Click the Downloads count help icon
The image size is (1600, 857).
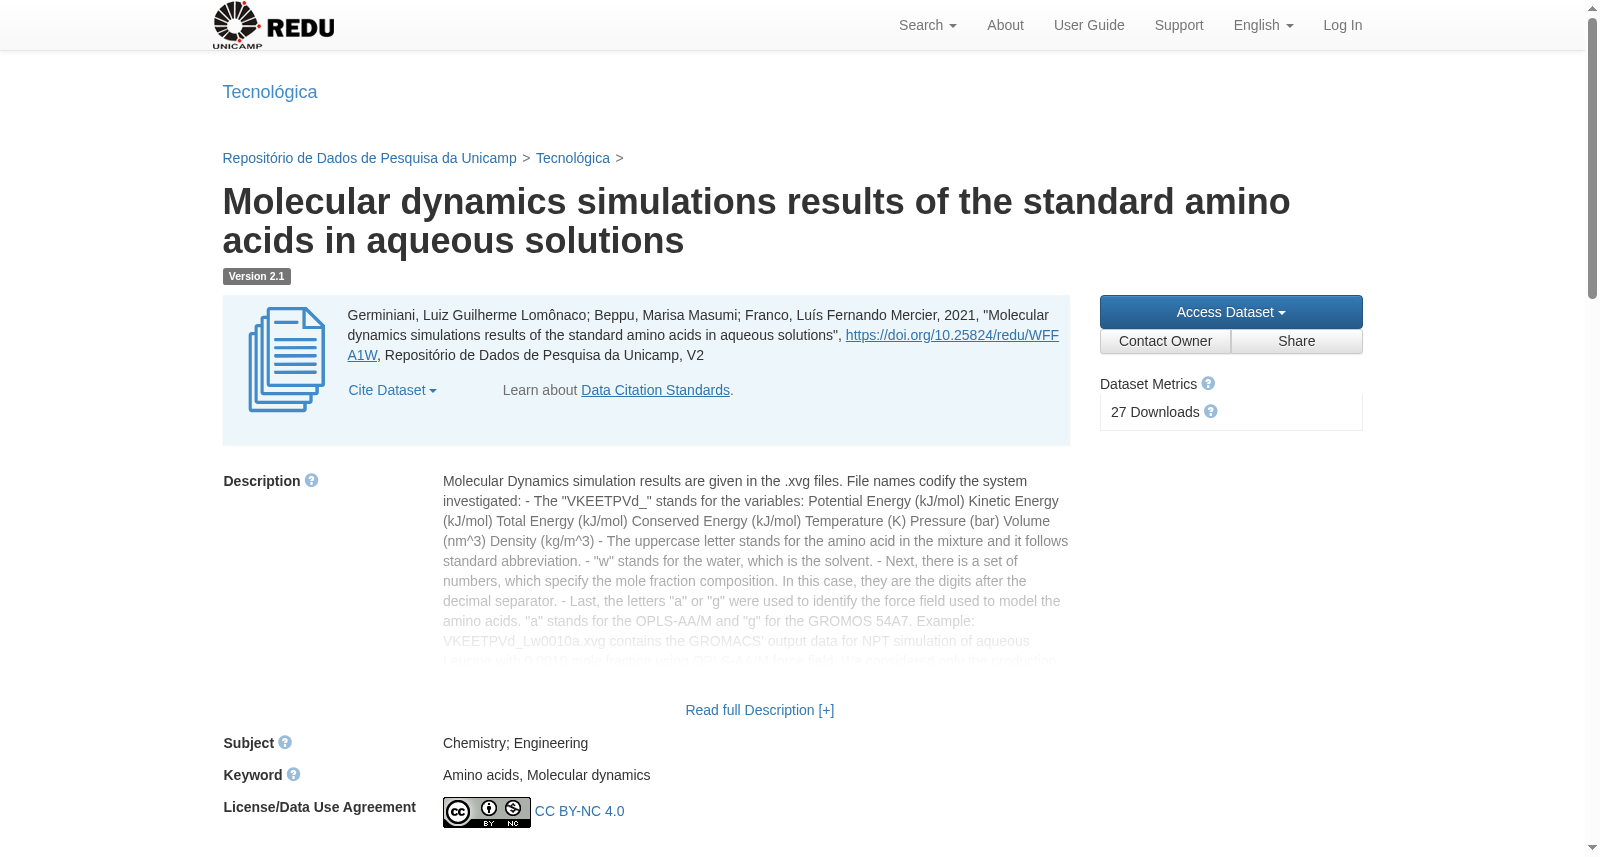1211,412
